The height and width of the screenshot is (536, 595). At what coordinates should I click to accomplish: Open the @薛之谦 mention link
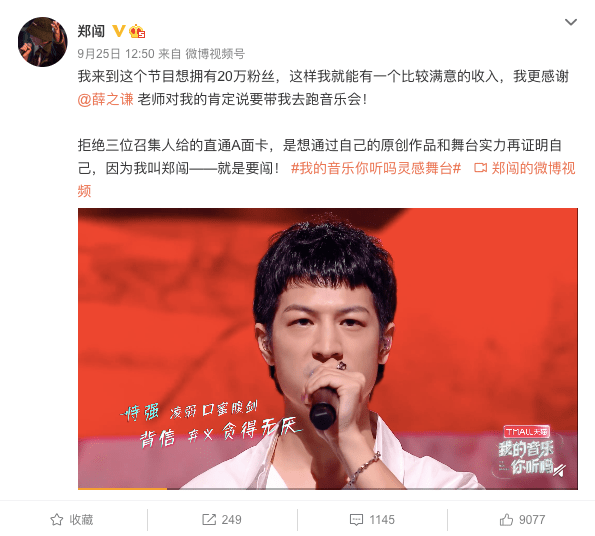click(105, 99)
